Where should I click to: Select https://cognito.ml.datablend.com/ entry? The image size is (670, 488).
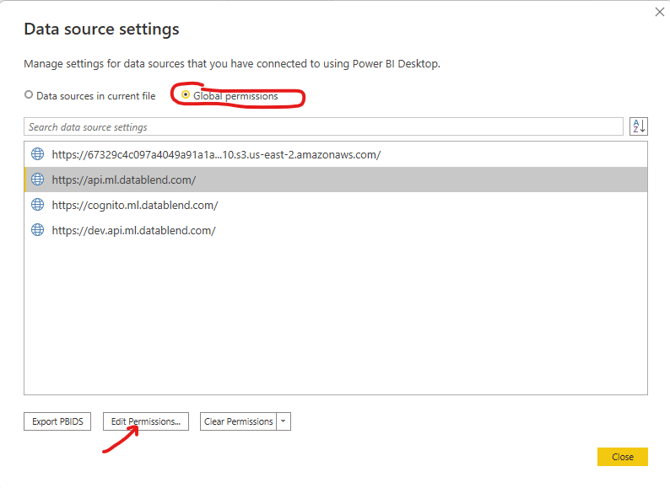(336, 205)
